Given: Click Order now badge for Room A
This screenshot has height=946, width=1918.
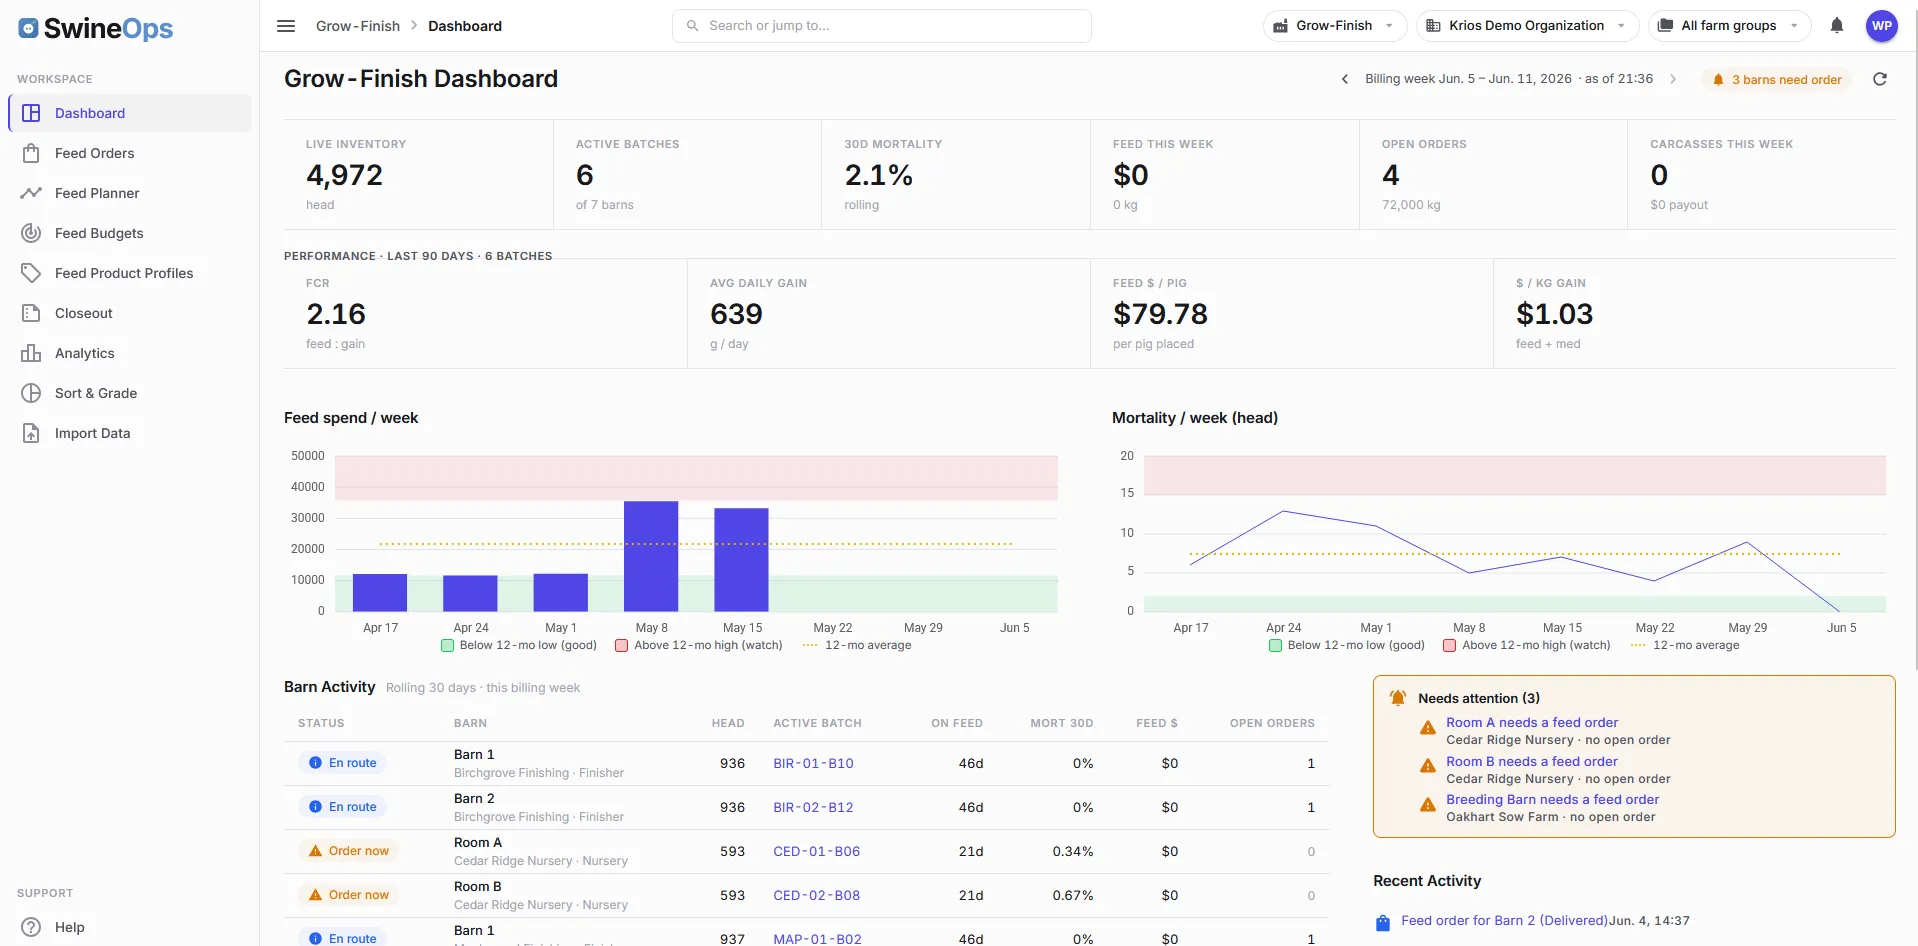Looking at the screenshot, I should pyautogui.click(x=349, y=851).
